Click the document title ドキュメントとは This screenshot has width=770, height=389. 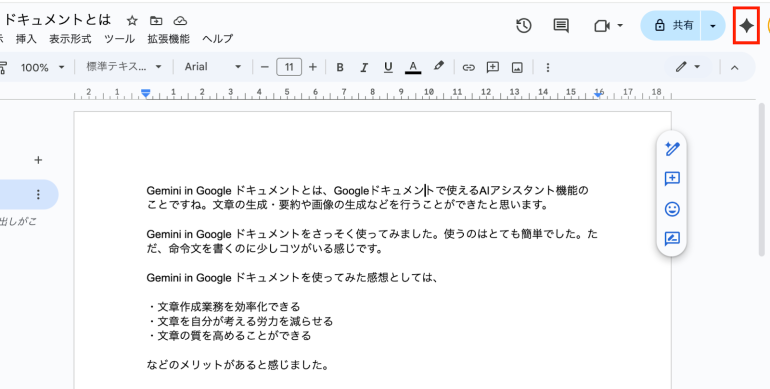tap(57, 20)
